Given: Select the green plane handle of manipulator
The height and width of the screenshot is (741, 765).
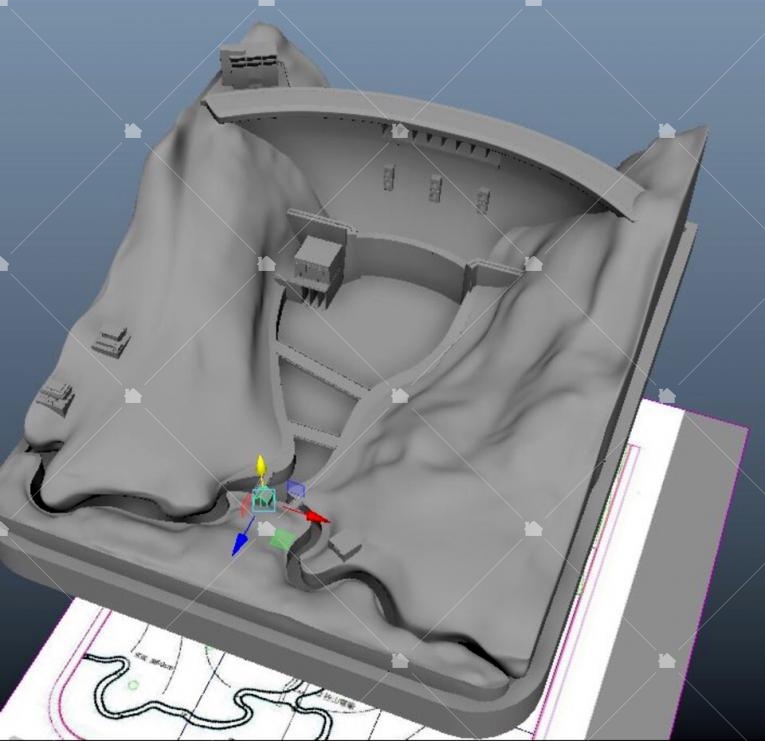Looking at the screenshot, I should 283,540.
